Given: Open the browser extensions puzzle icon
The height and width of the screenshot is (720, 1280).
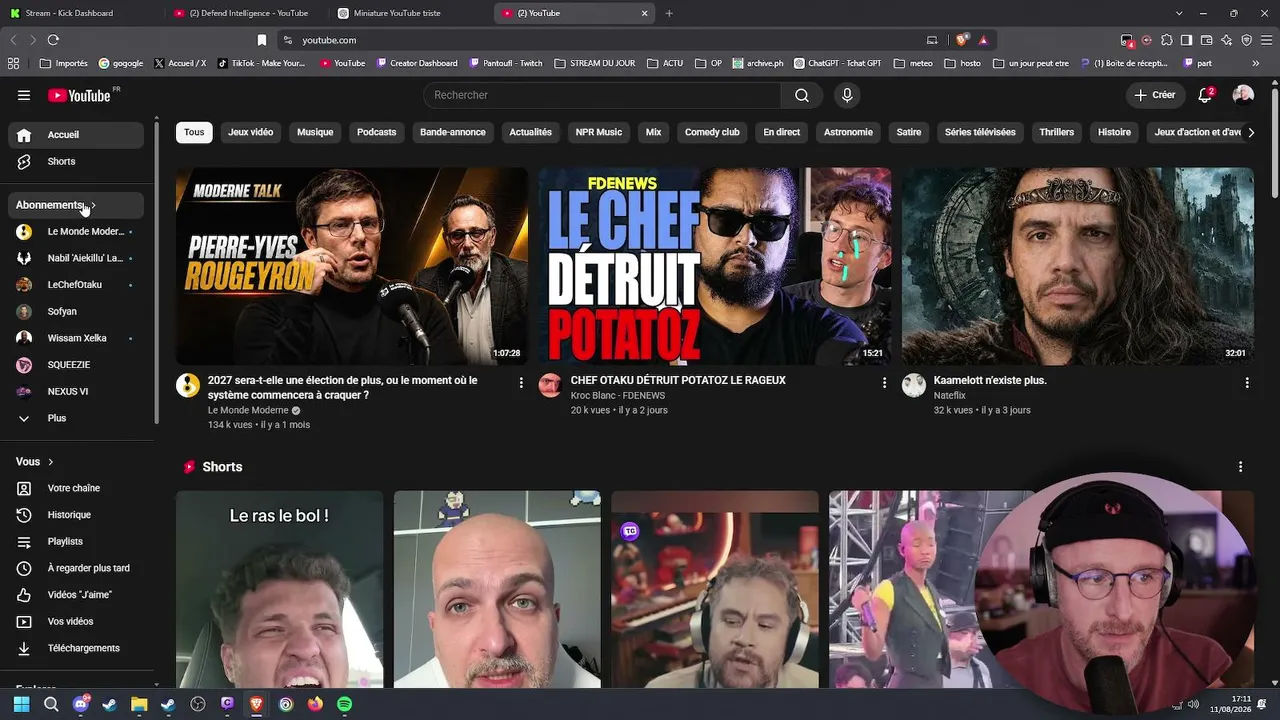Looking at the screenshot, I should coord(1167,40).
